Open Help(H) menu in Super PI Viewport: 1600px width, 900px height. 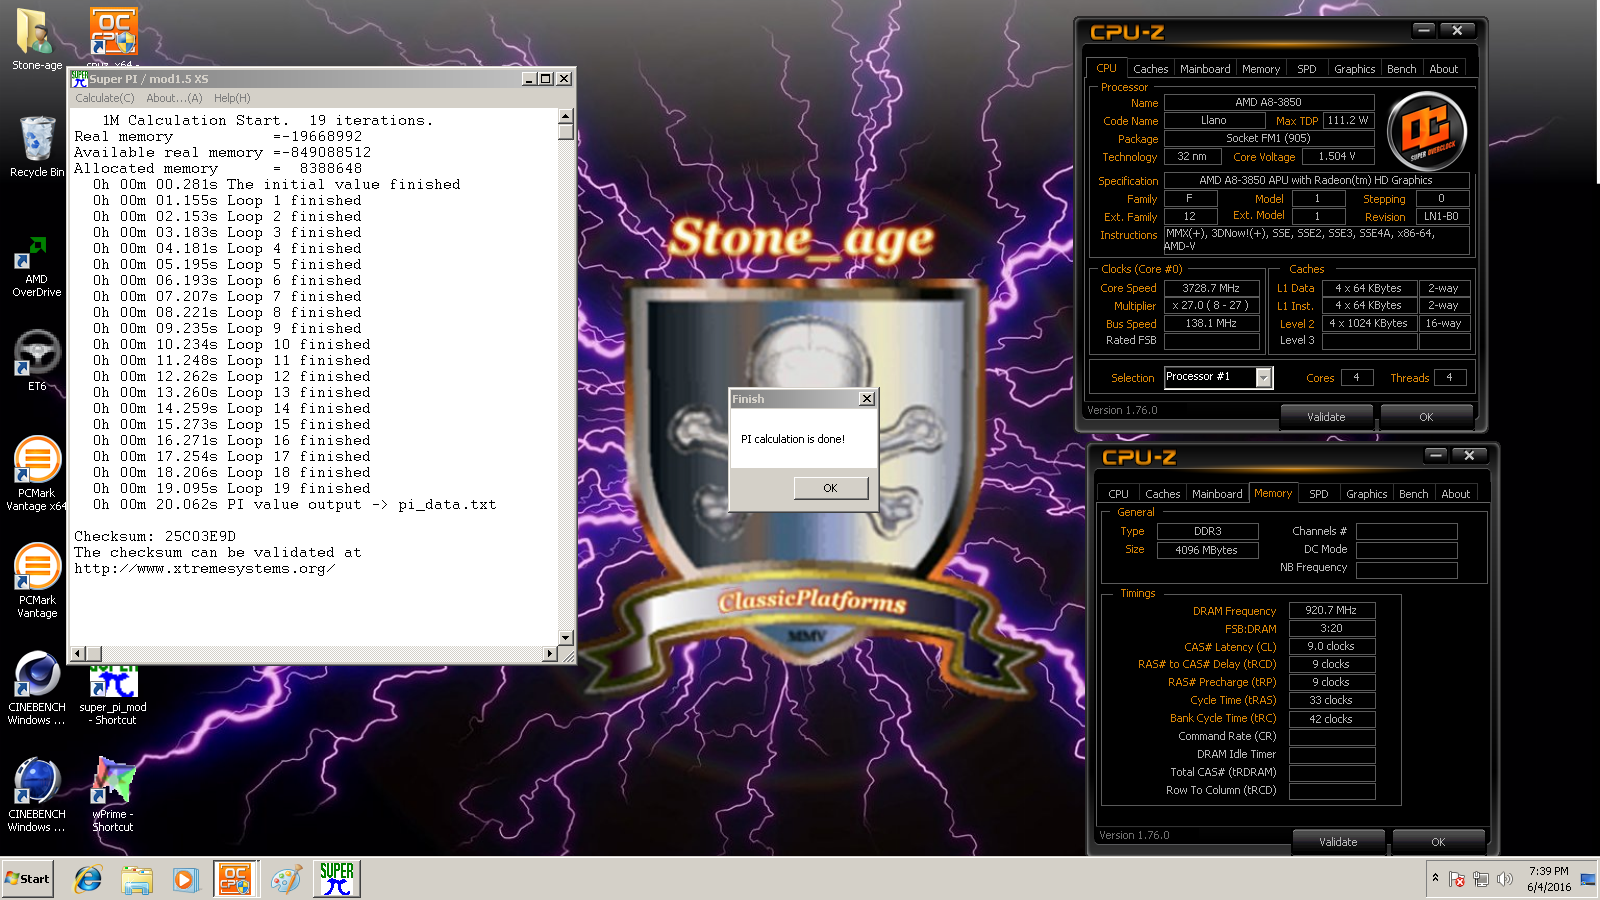(232, 98)
